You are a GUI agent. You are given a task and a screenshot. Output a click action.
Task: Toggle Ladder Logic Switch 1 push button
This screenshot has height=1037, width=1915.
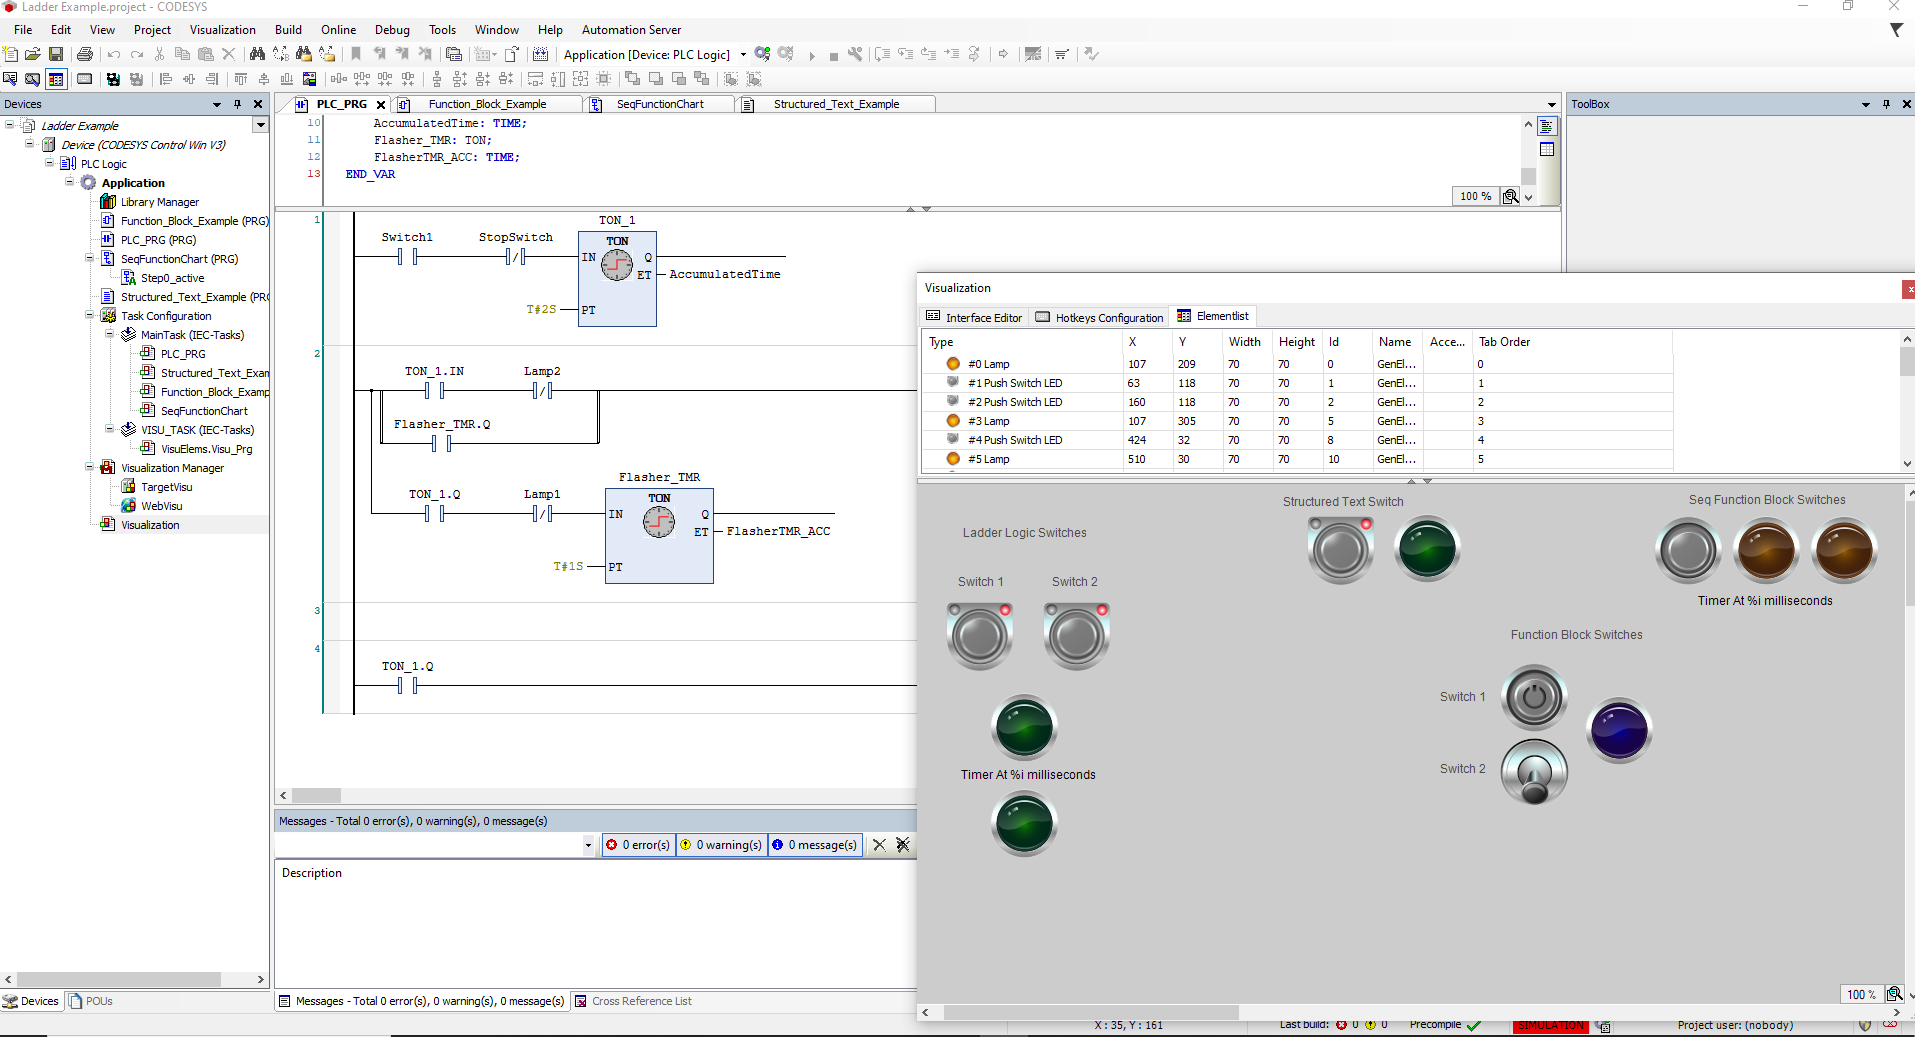pos(980,635)
